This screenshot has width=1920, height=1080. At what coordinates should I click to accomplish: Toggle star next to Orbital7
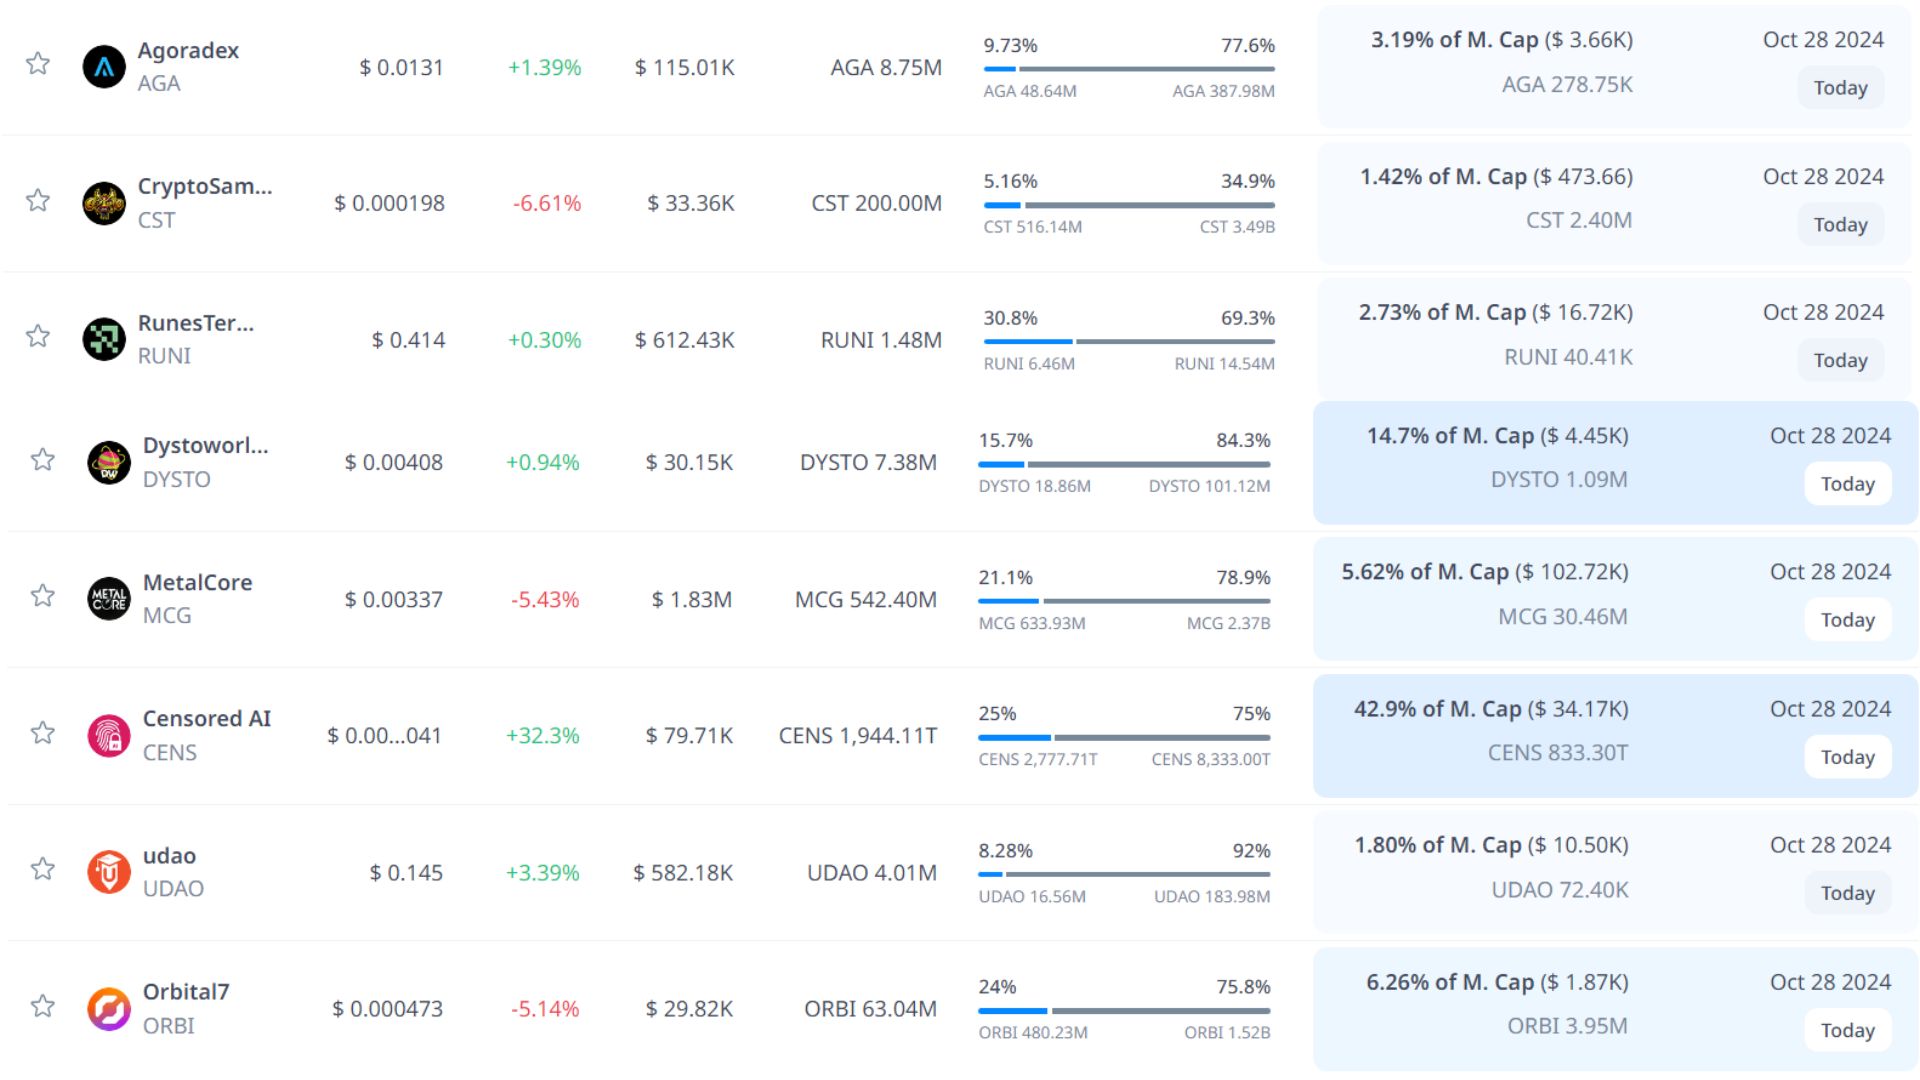(x=43, y=1006)
